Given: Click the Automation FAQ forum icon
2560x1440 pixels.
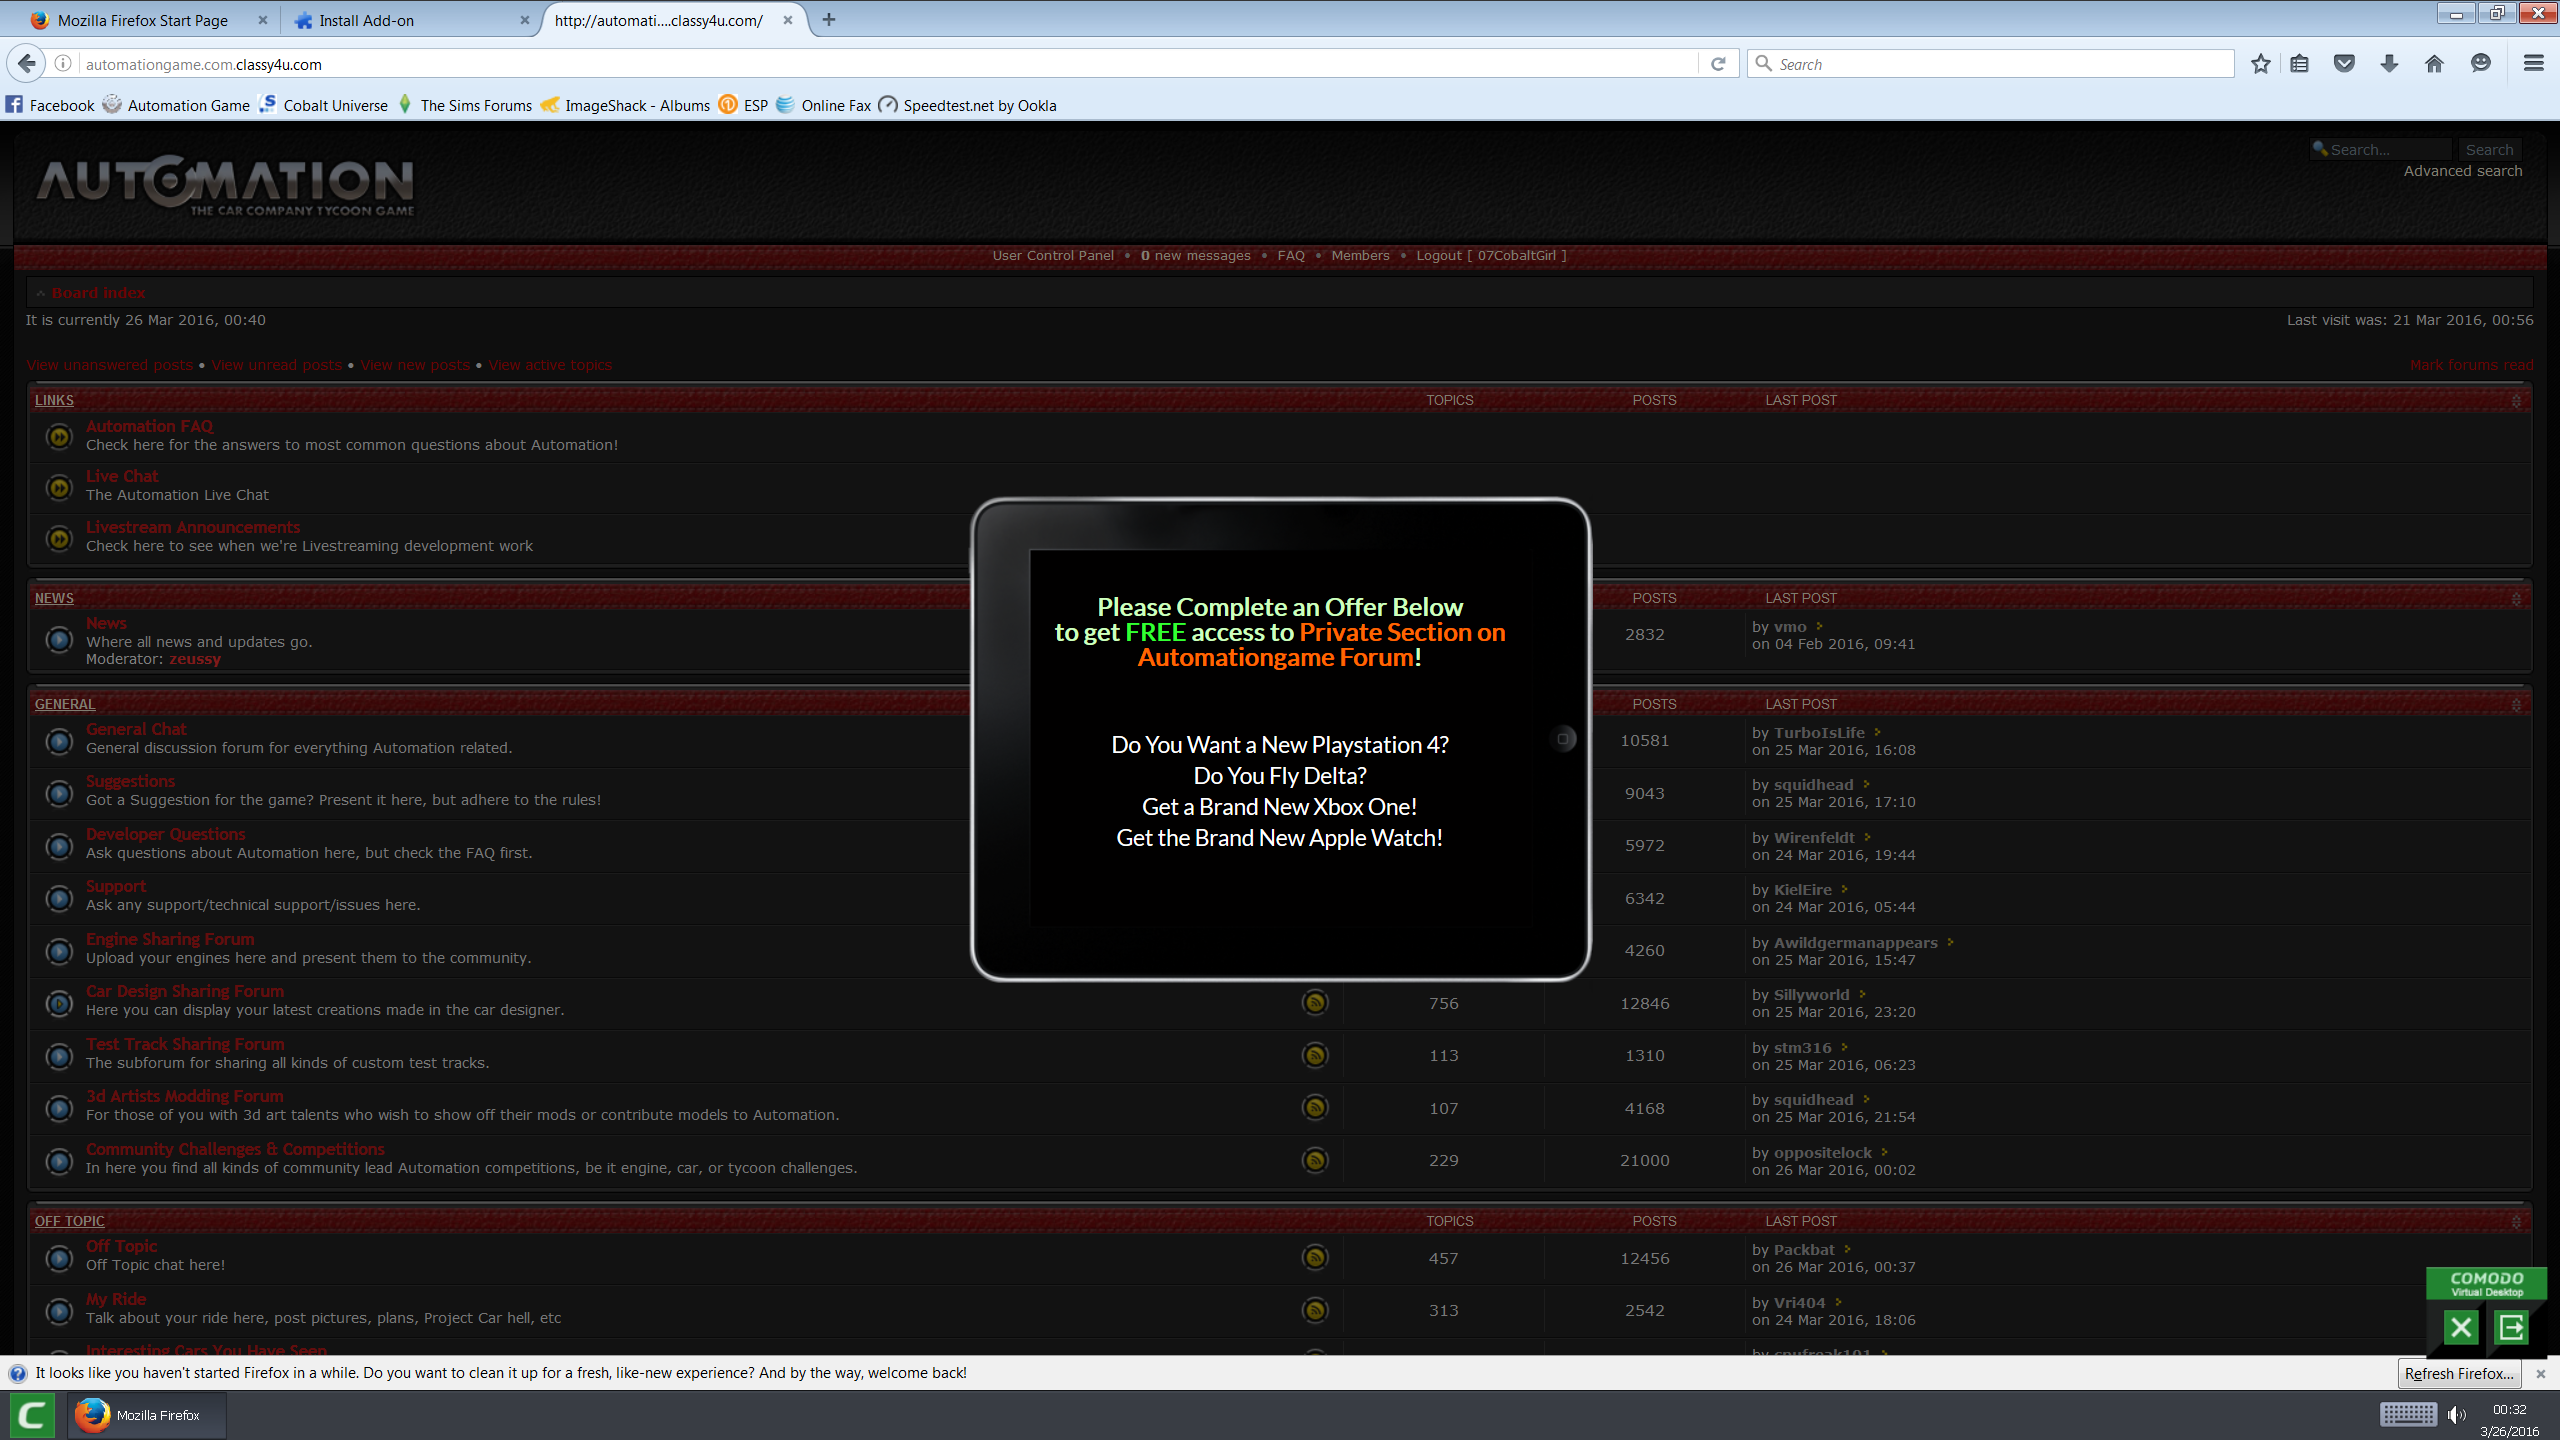Looking at the screenshot, I should 60,437.
